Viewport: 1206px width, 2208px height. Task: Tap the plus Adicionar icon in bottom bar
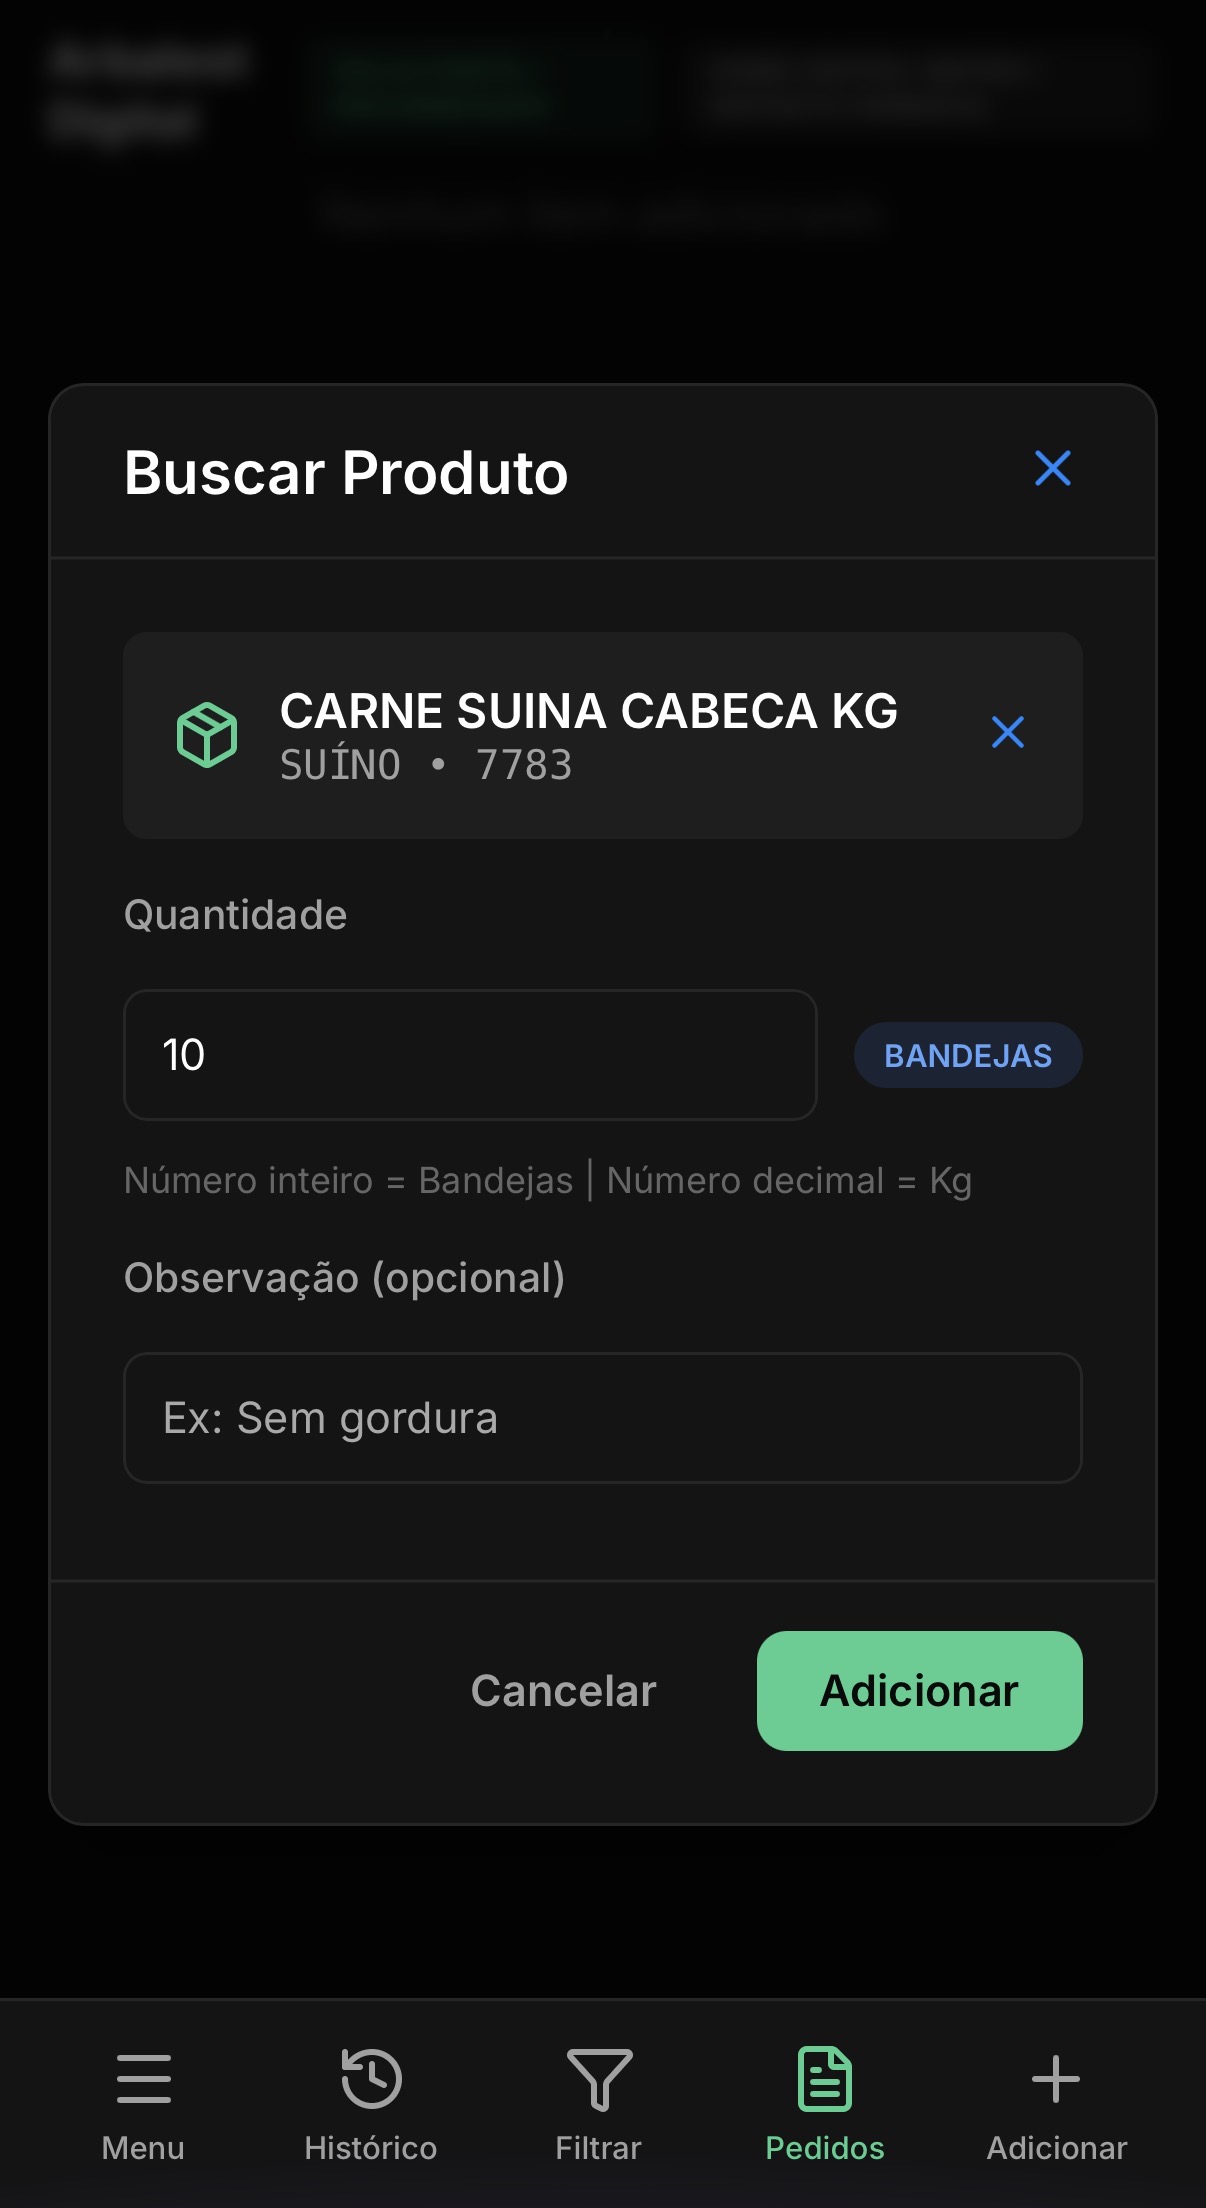[x=1056, y=2080]
